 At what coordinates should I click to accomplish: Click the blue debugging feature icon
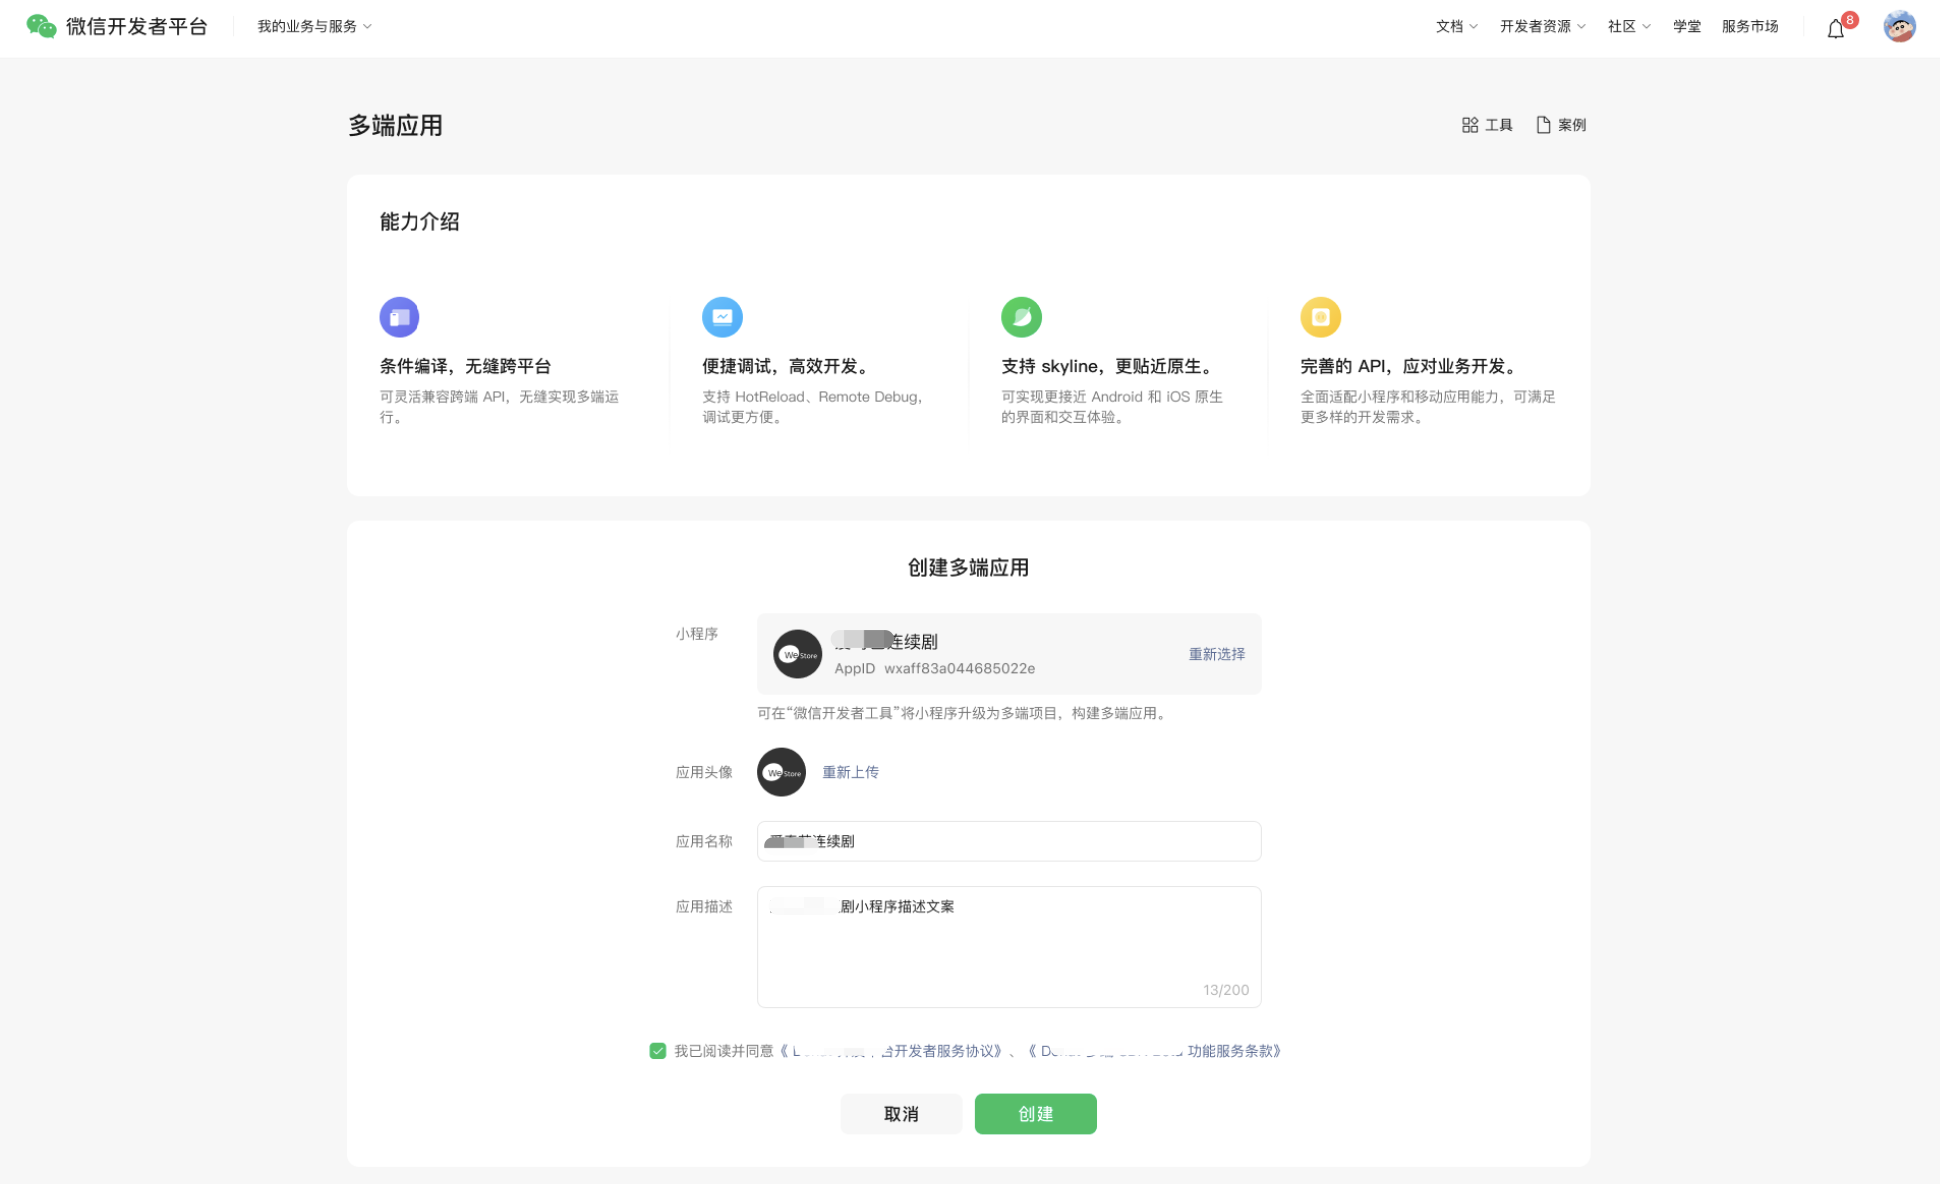(722, 317)
